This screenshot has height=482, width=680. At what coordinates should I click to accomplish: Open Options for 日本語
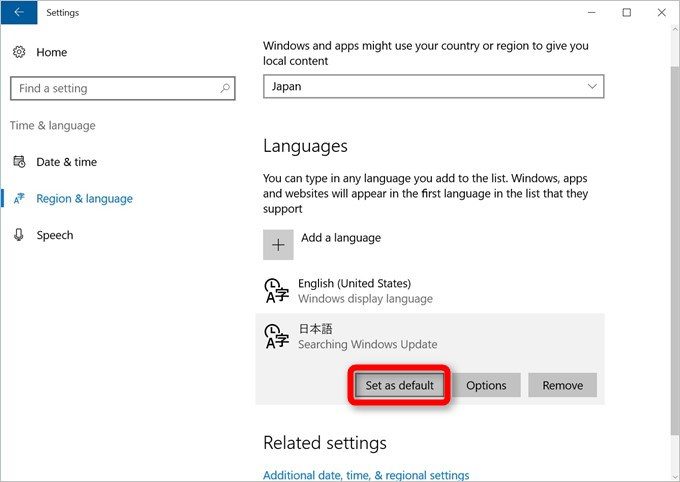pyautogui.click(x=486, y=385)
